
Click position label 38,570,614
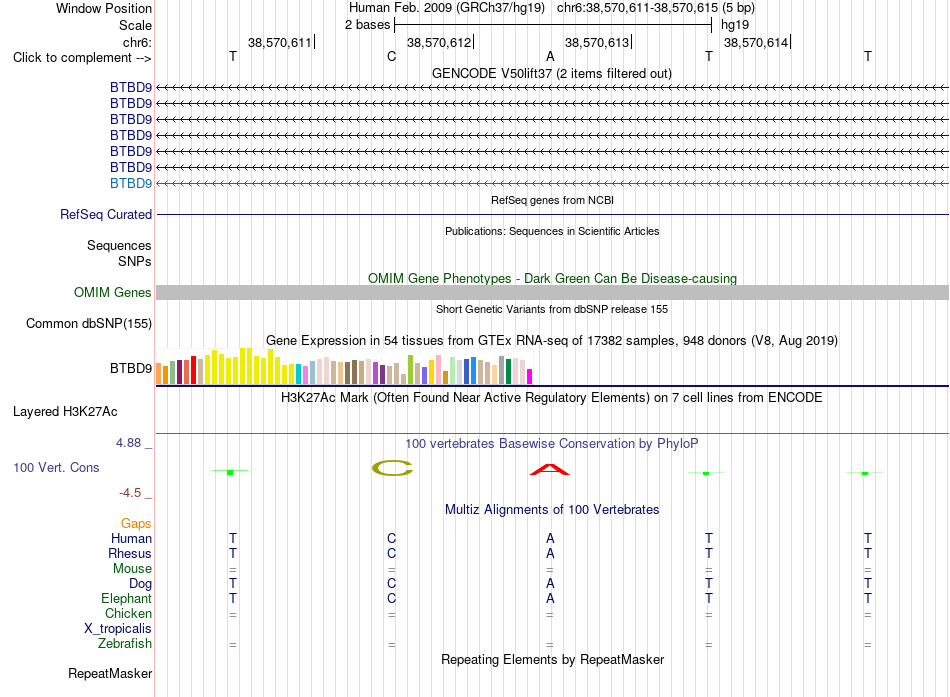click(756, 42)
